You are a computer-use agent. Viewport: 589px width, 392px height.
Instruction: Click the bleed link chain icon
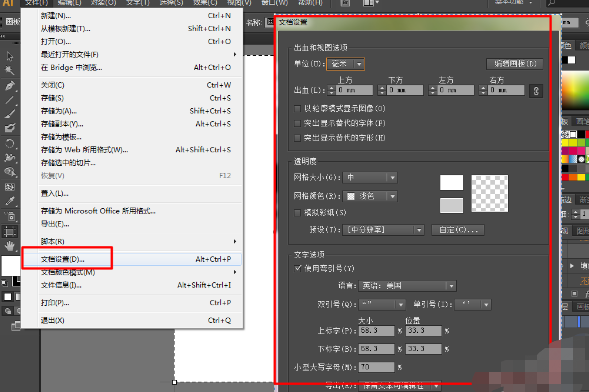click(x=536, y=90)
